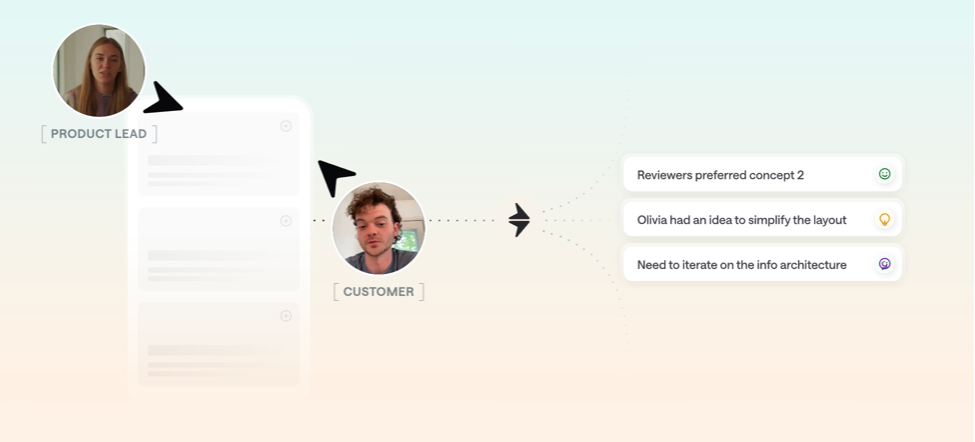Select the Customer video avatar

tap(379, 228)
